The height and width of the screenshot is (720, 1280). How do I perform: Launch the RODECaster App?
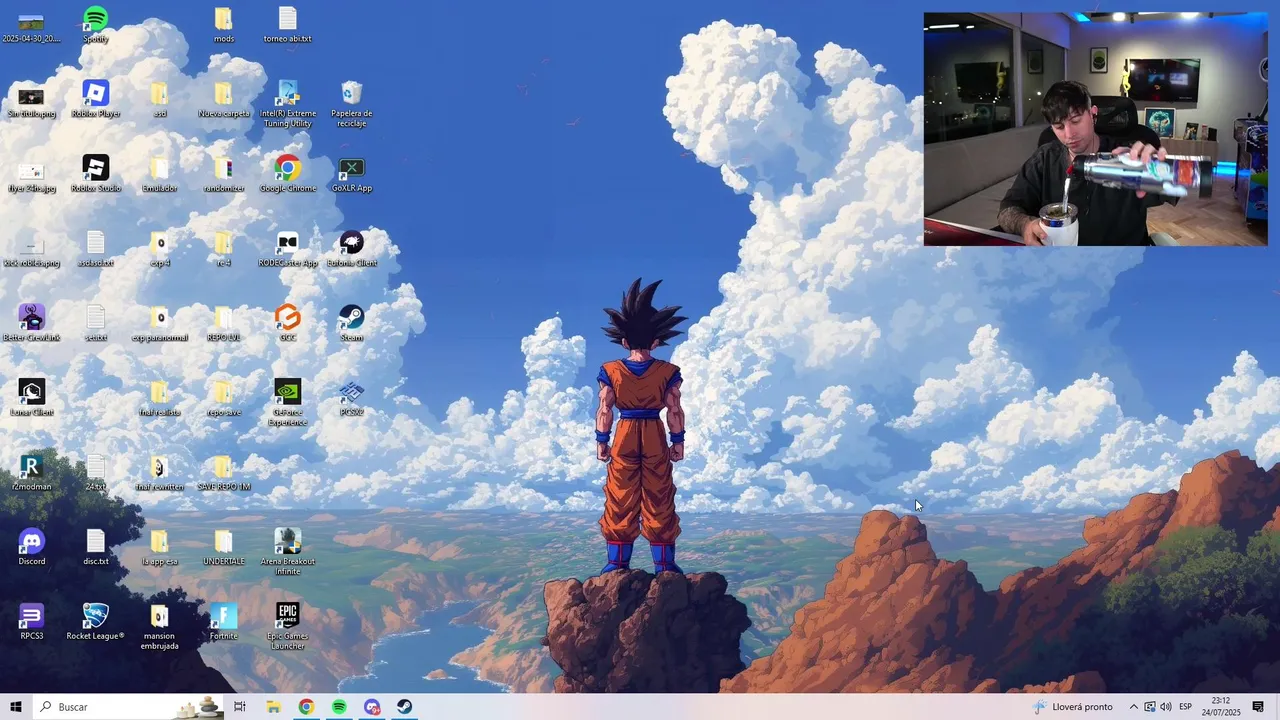tap(288, 249)
